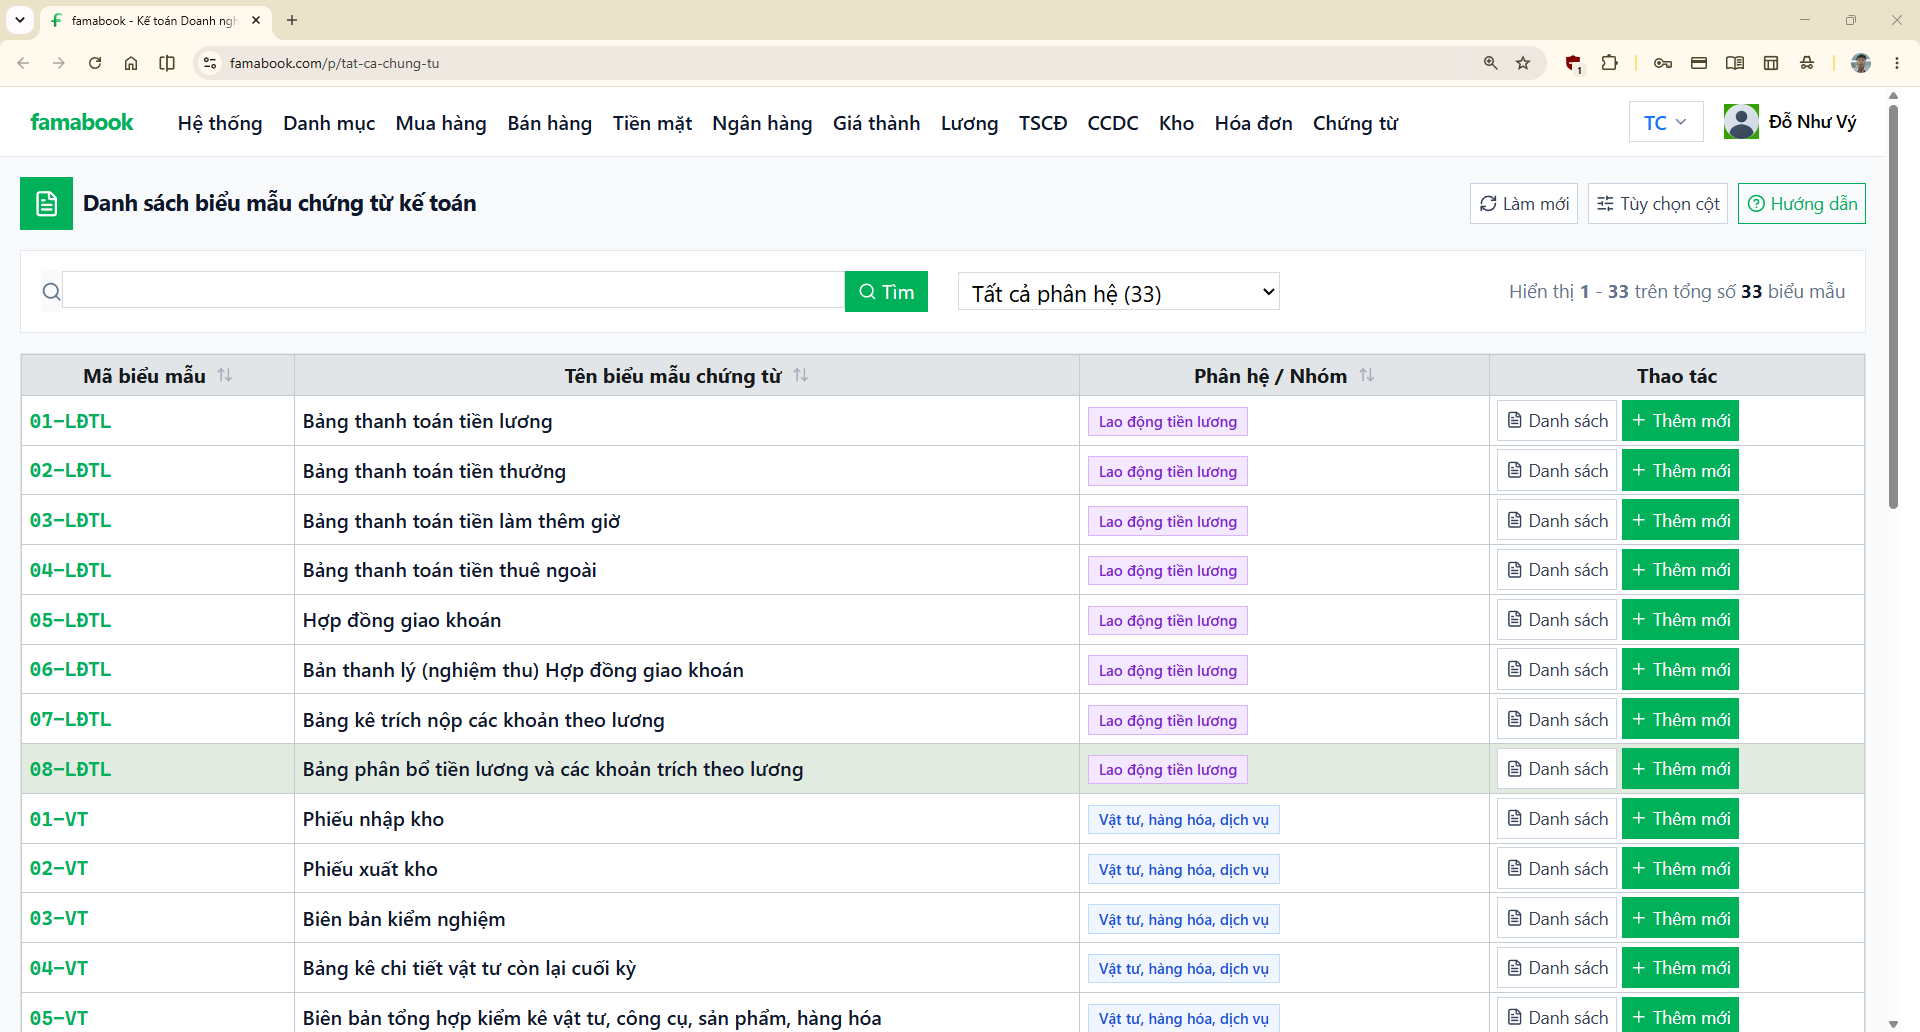Open Tùy chọn cột column options
Viewport: 1920px width, 1032px height.
(x=1658, y=204)
